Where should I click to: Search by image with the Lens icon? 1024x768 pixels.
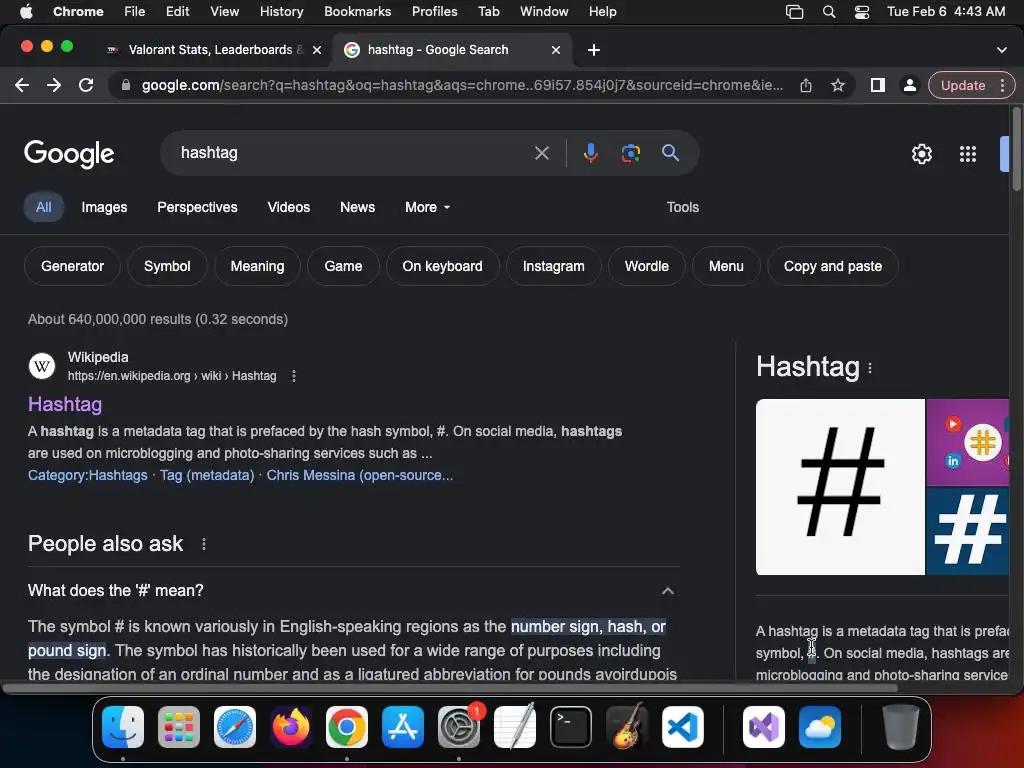(631, 153)
